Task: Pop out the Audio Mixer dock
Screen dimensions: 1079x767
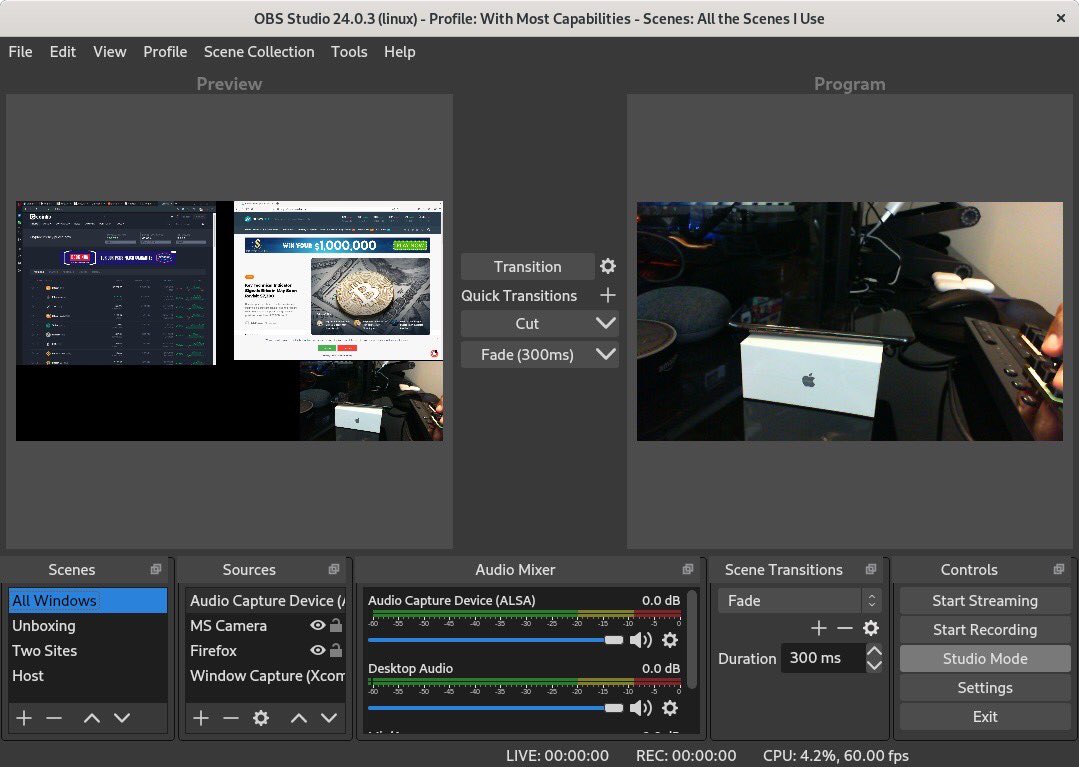Action: coord(687,569)
